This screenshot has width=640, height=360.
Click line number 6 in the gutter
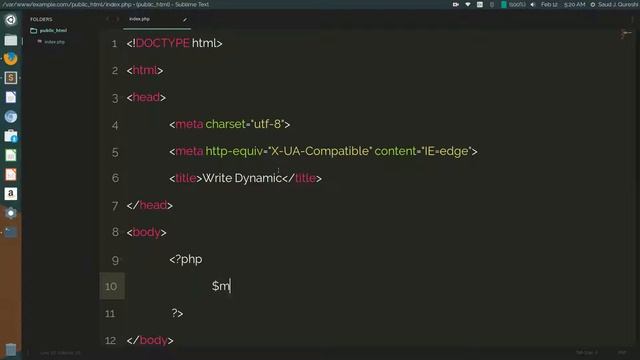(x=115, y=178)
